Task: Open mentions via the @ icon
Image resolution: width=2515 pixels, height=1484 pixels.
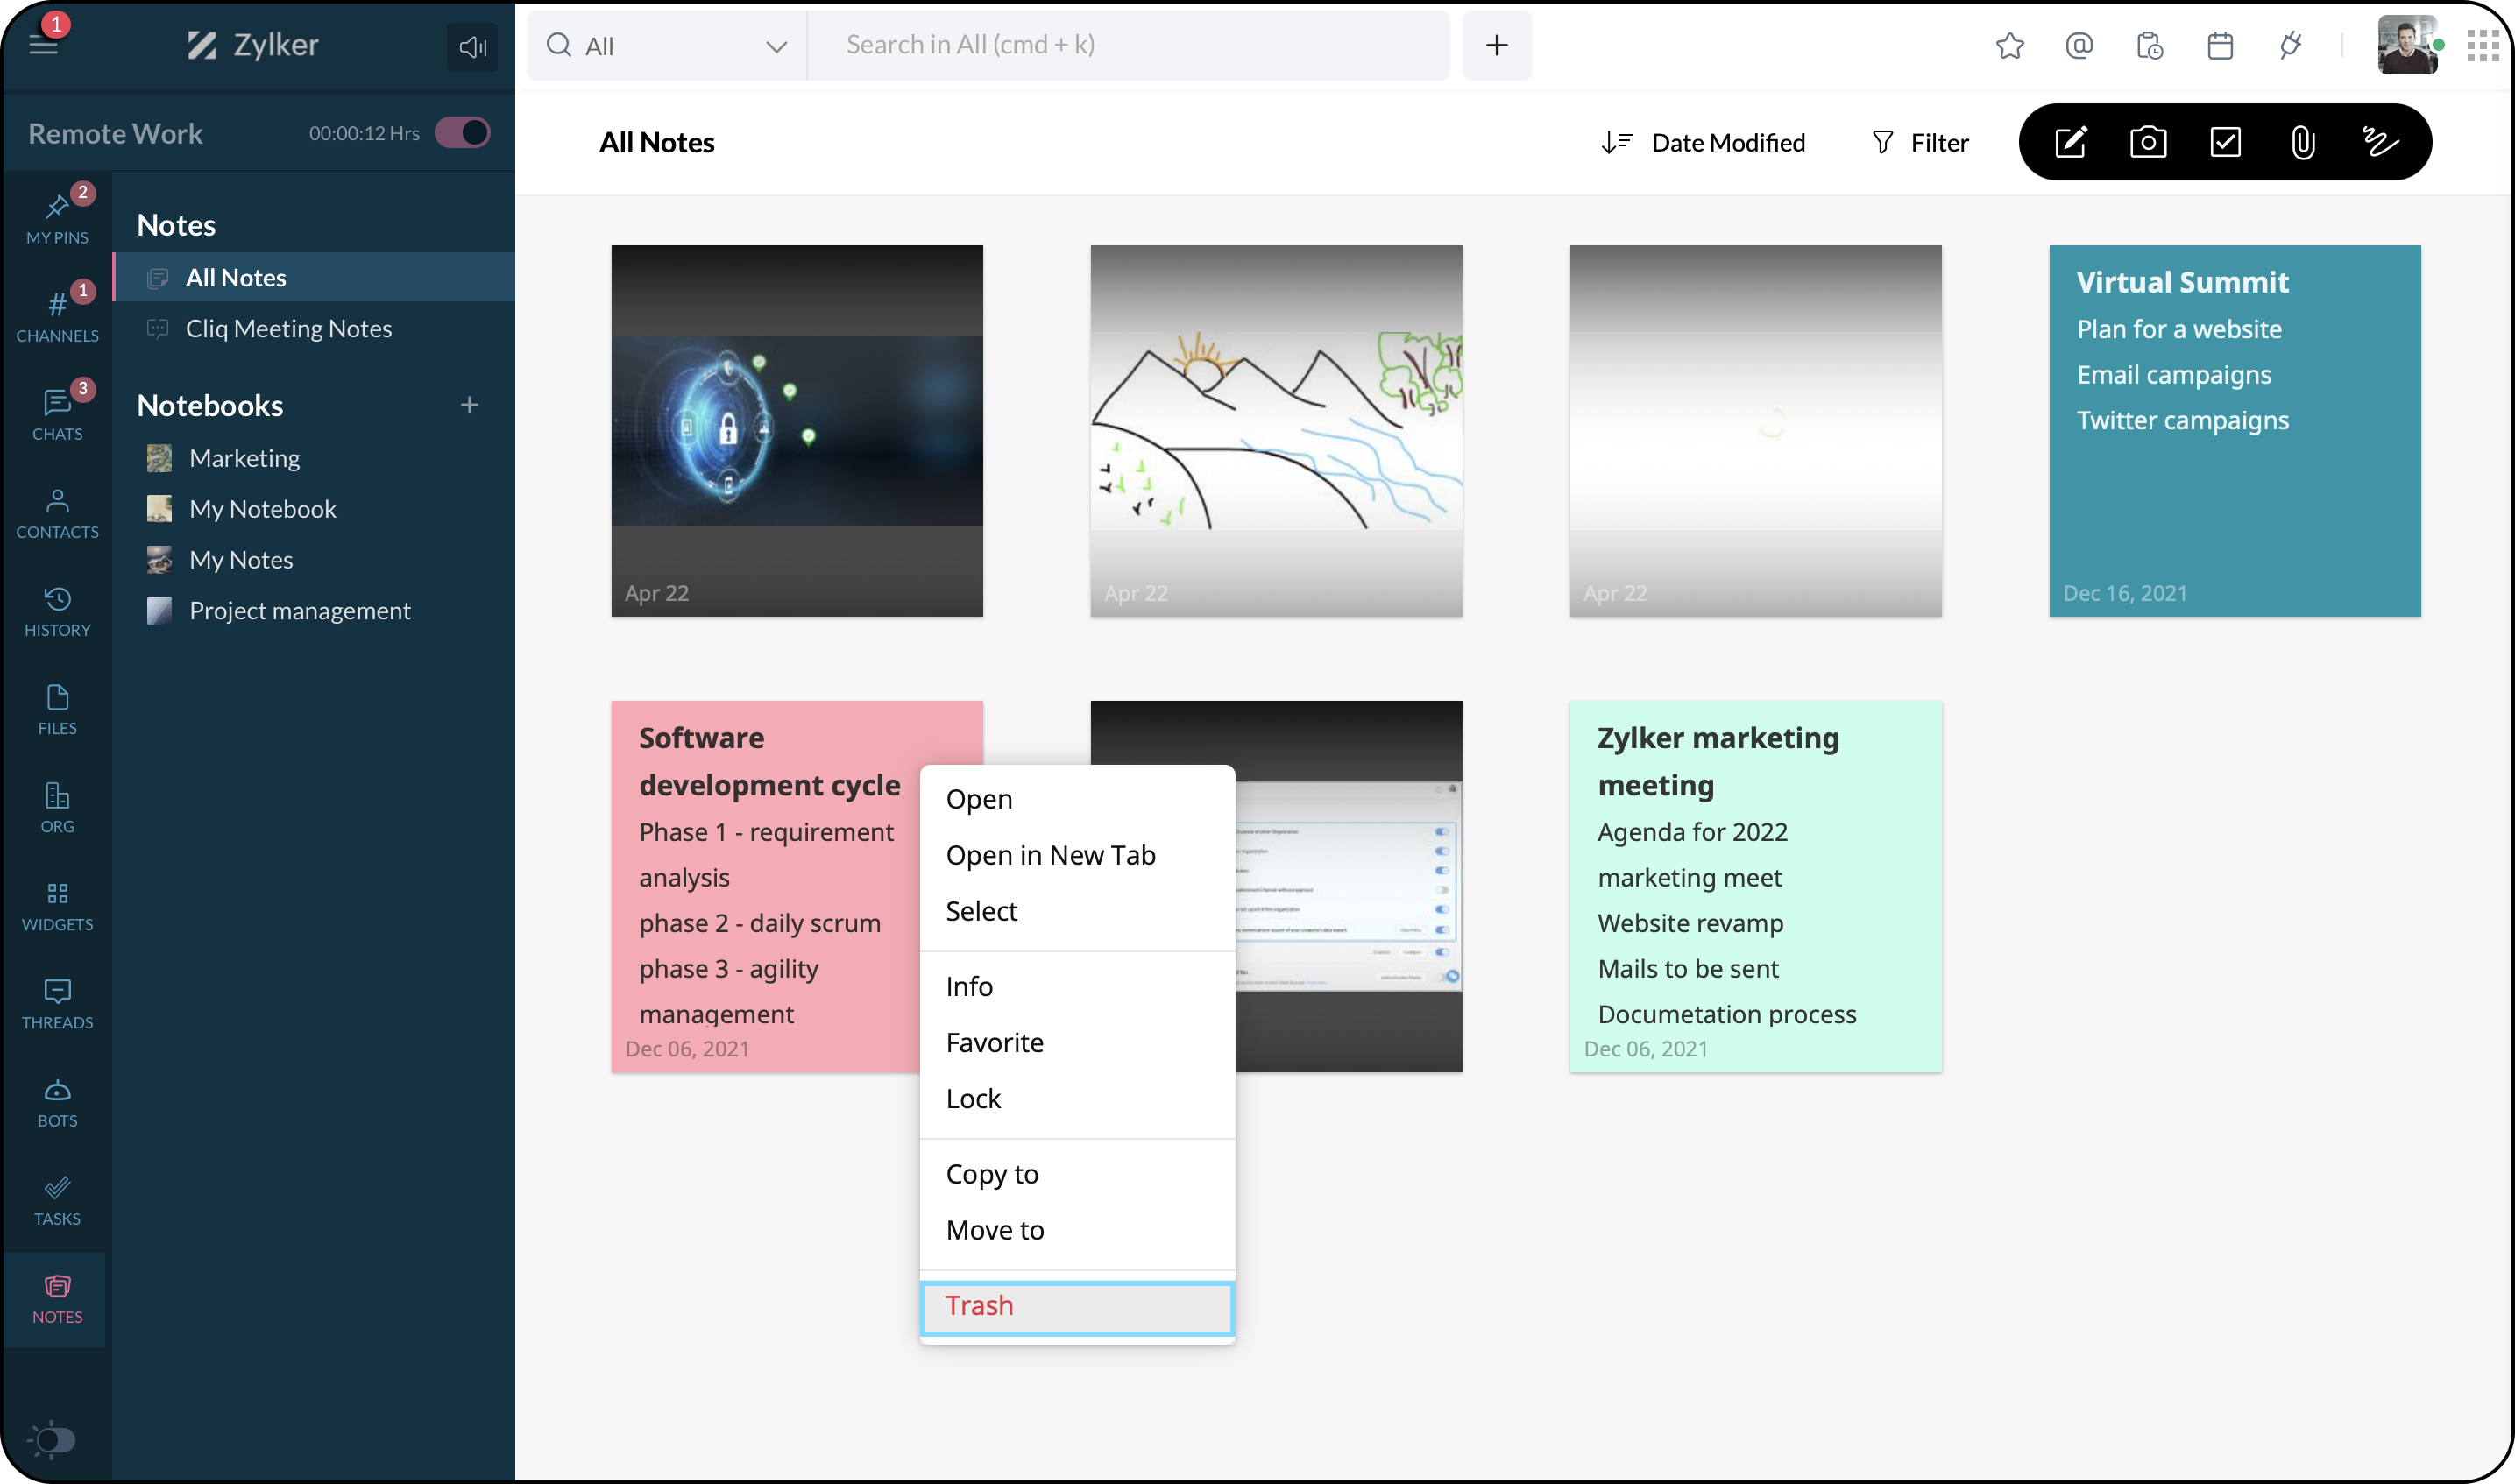Action: tap(2079, 45)
